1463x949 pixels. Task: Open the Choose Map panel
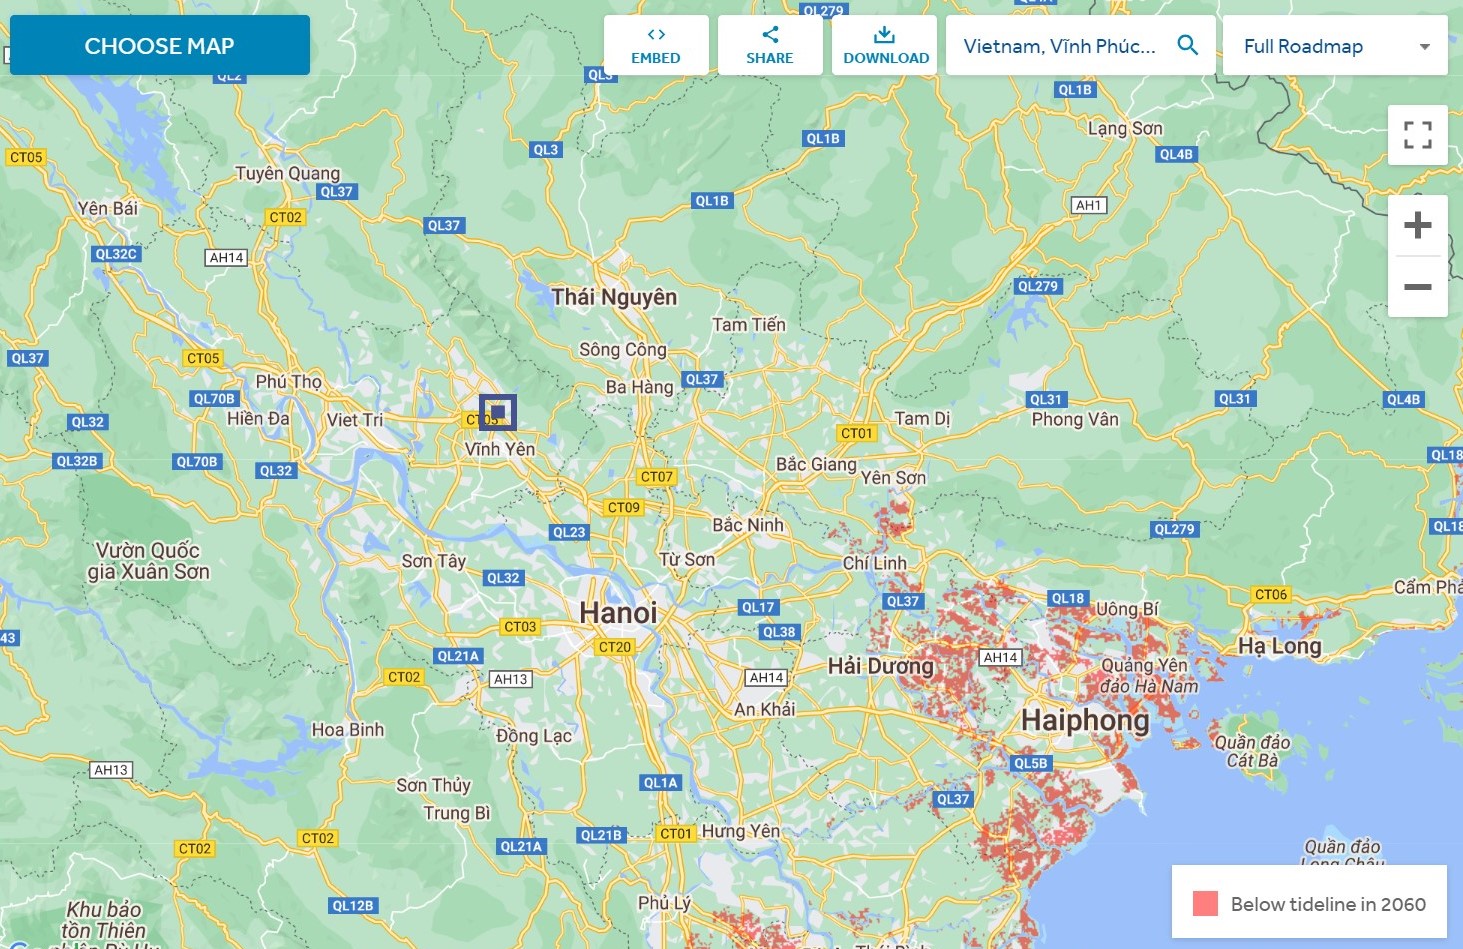tap(160, 45)
